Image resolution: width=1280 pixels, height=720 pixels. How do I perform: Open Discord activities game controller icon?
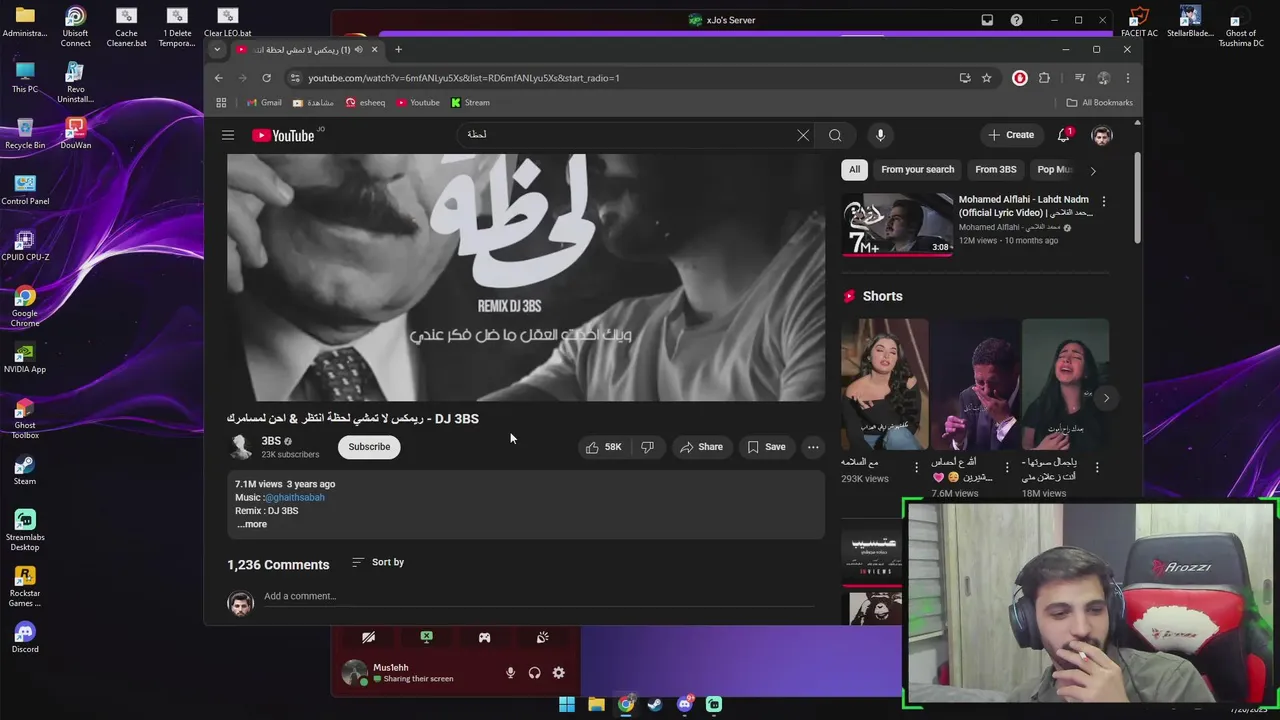(484, 637)
